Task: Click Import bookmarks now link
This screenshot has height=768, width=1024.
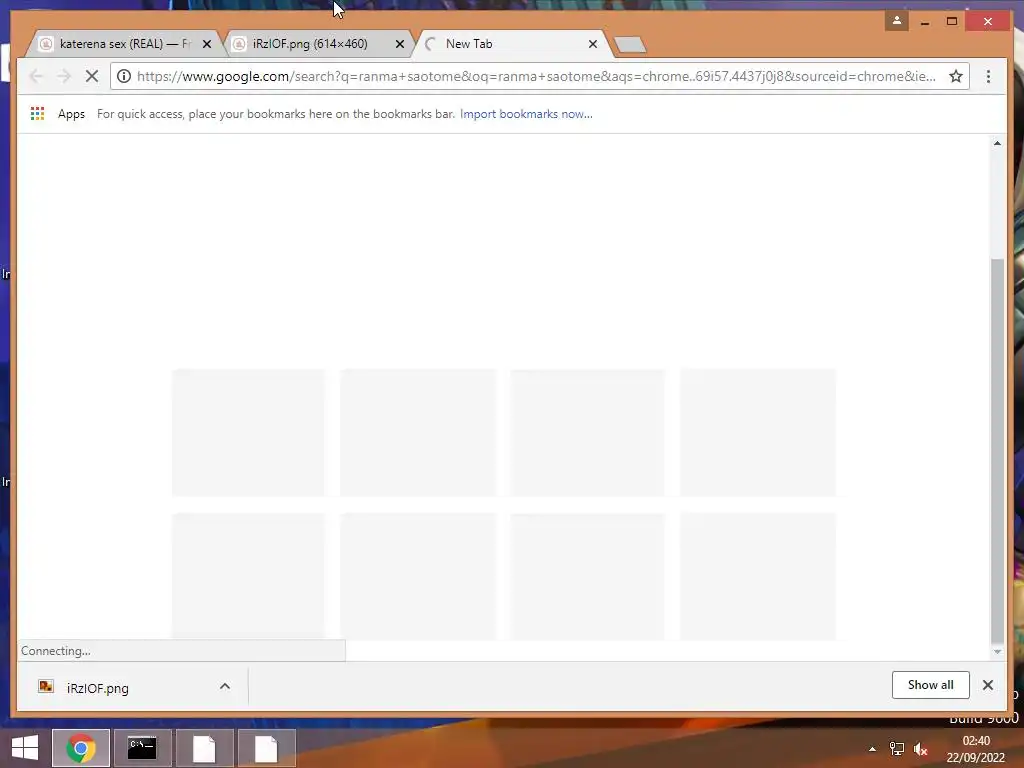Action: coord(526,114)
